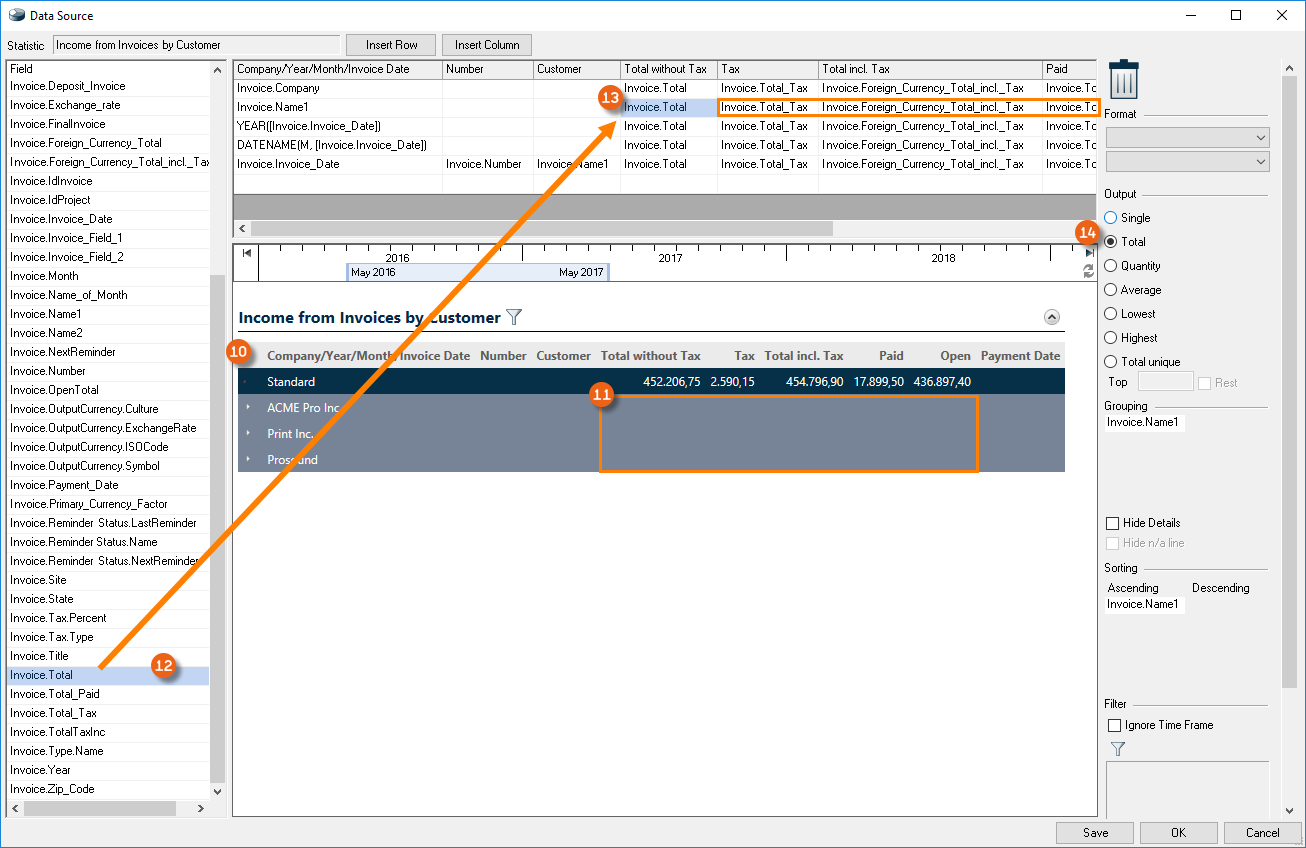The width and height of the screenshot is (1306, 848).
Task: Expand the Print Inc. row
Action: (248, 434)
